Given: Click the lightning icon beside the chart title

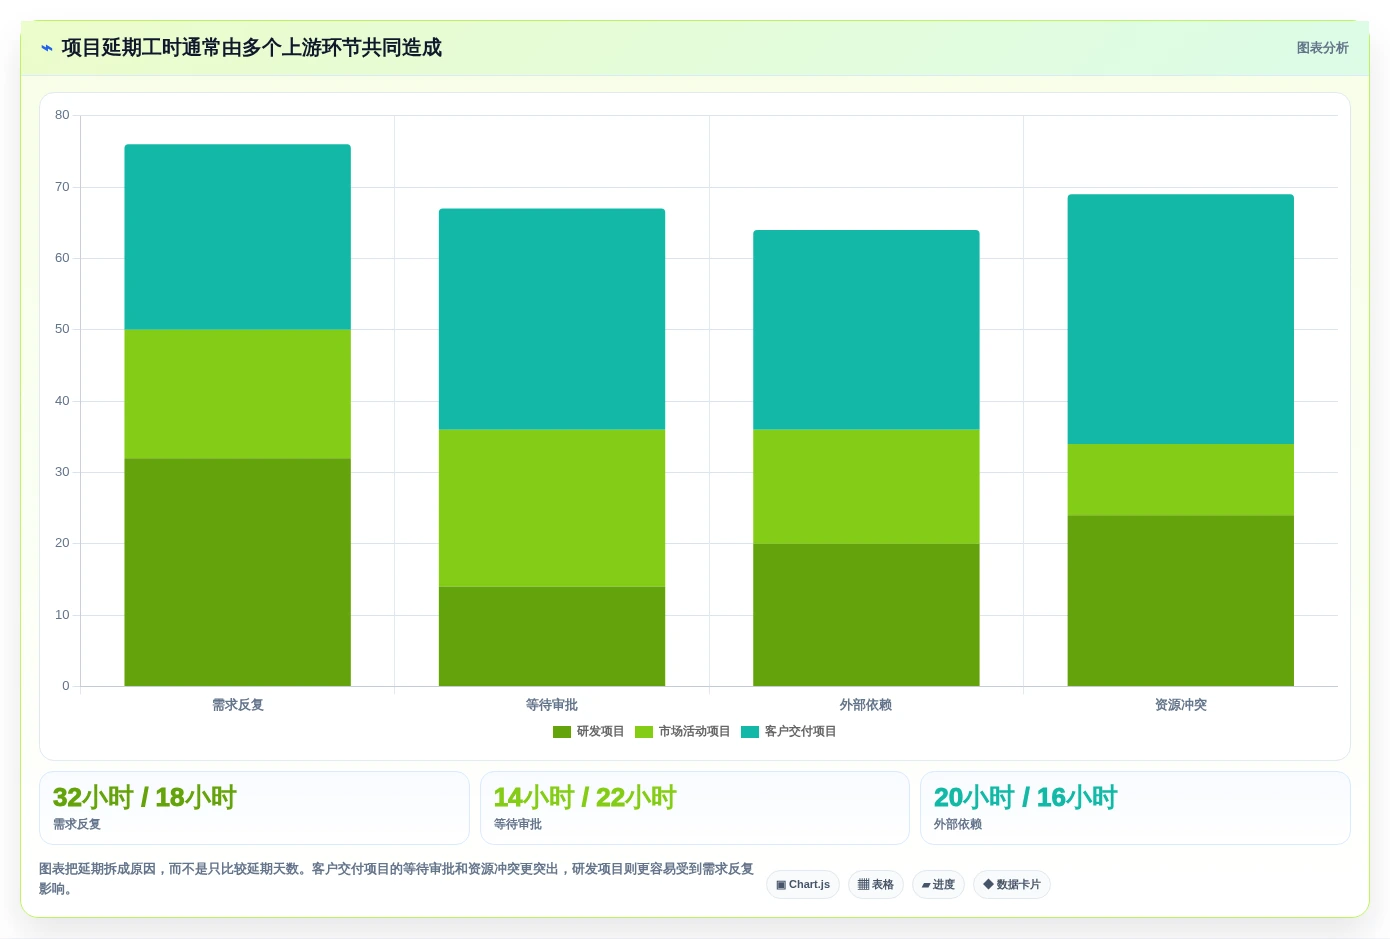Looking at the screenshot, I should pos(47,48).
